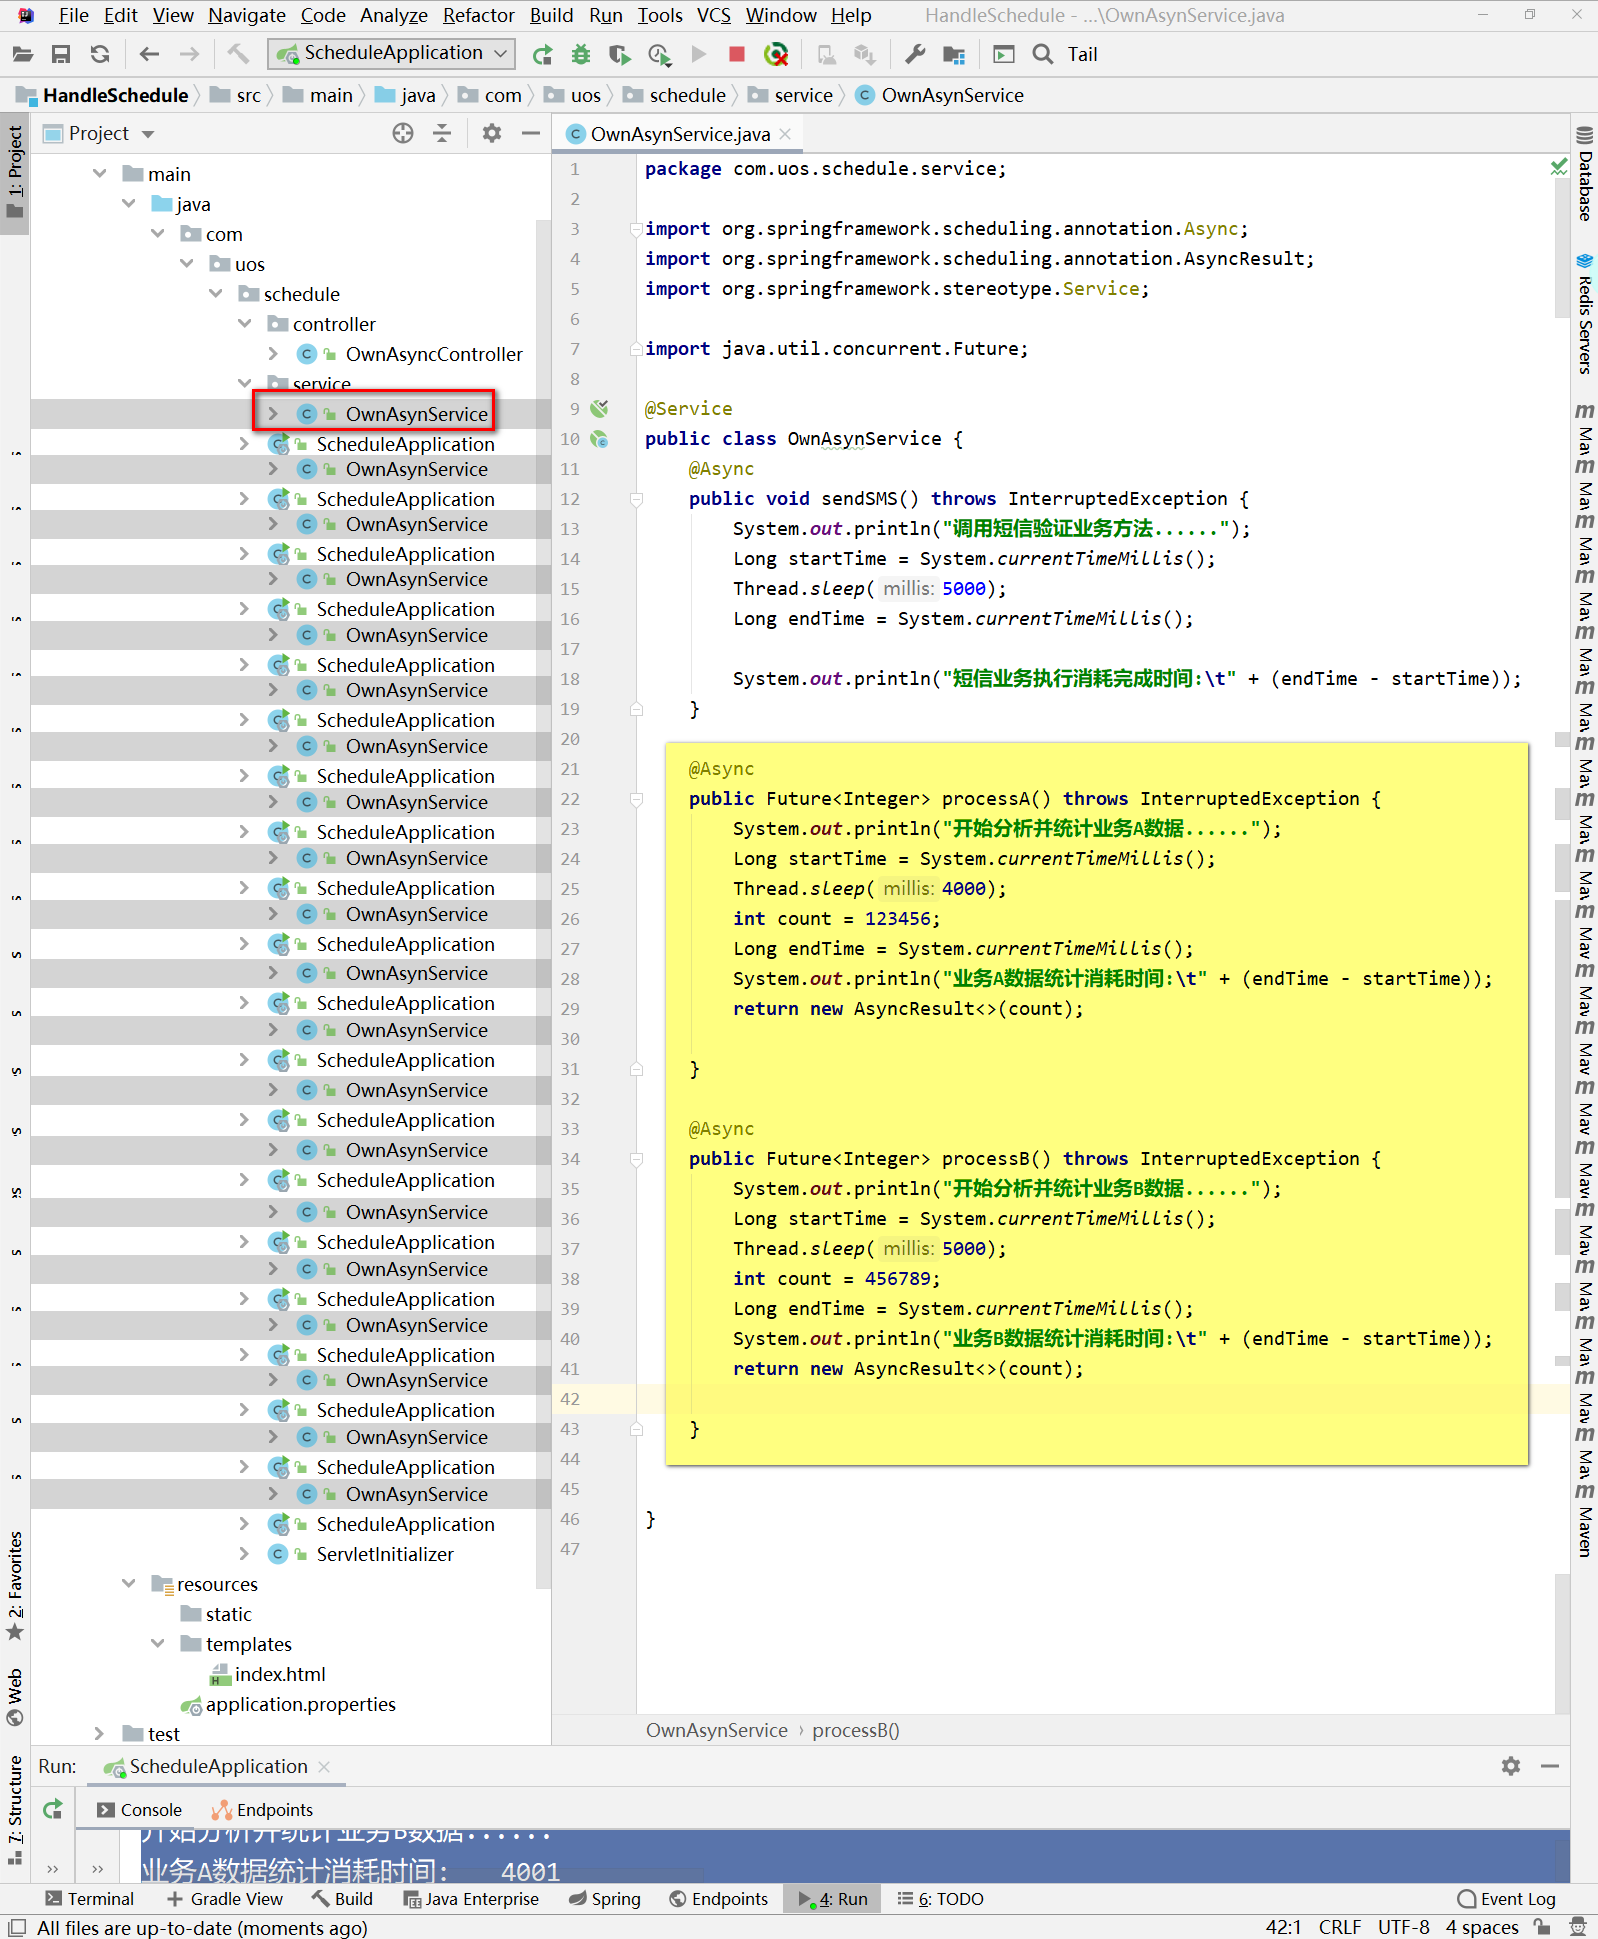Start debugging with the green bug icon
Viewport: 1598px width, 1939px height.
580,54
